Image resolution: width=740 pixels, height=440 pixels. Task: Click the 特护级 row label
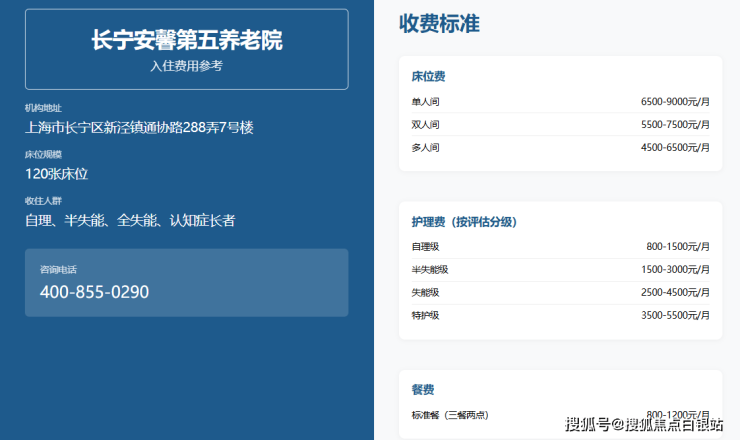coord(426,315)
